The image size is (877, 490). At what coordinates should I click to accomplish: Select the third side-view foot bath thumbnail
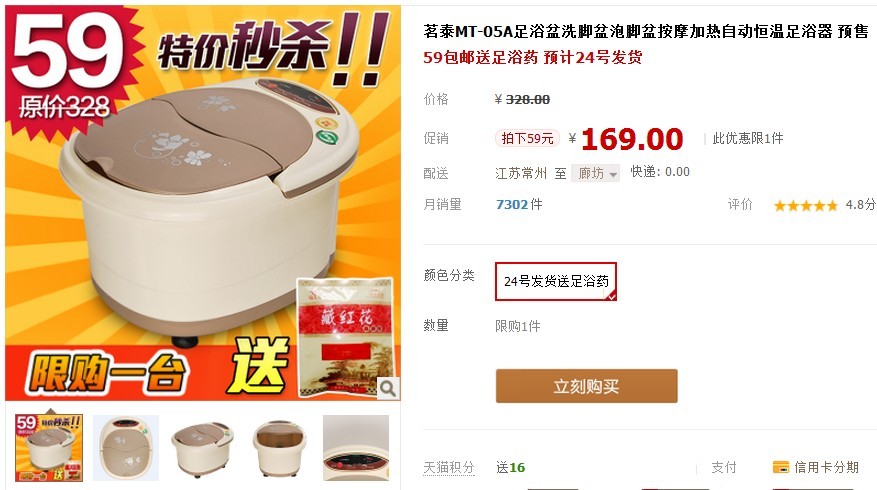coord(202,448)
